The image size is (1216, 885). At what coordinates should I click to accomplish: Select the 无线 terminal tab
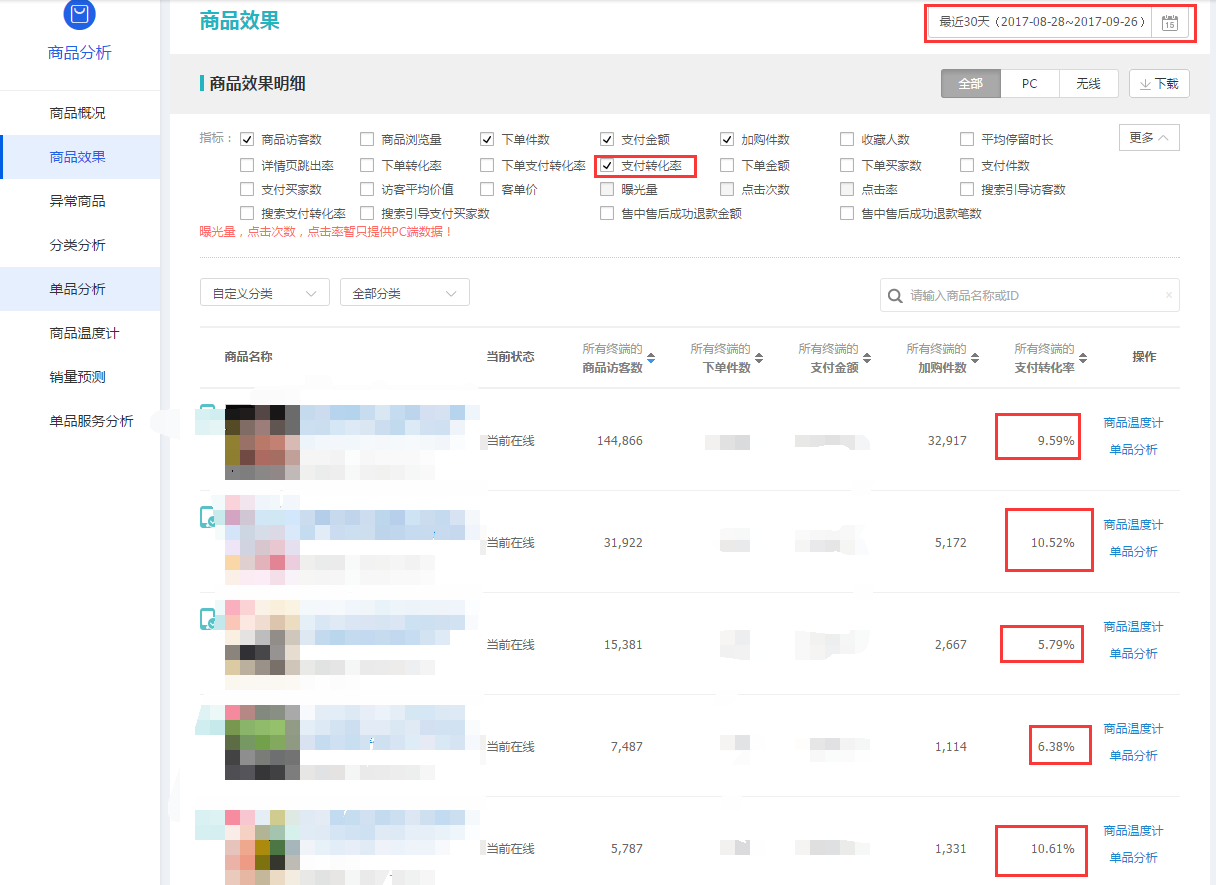pos(1088,84)
